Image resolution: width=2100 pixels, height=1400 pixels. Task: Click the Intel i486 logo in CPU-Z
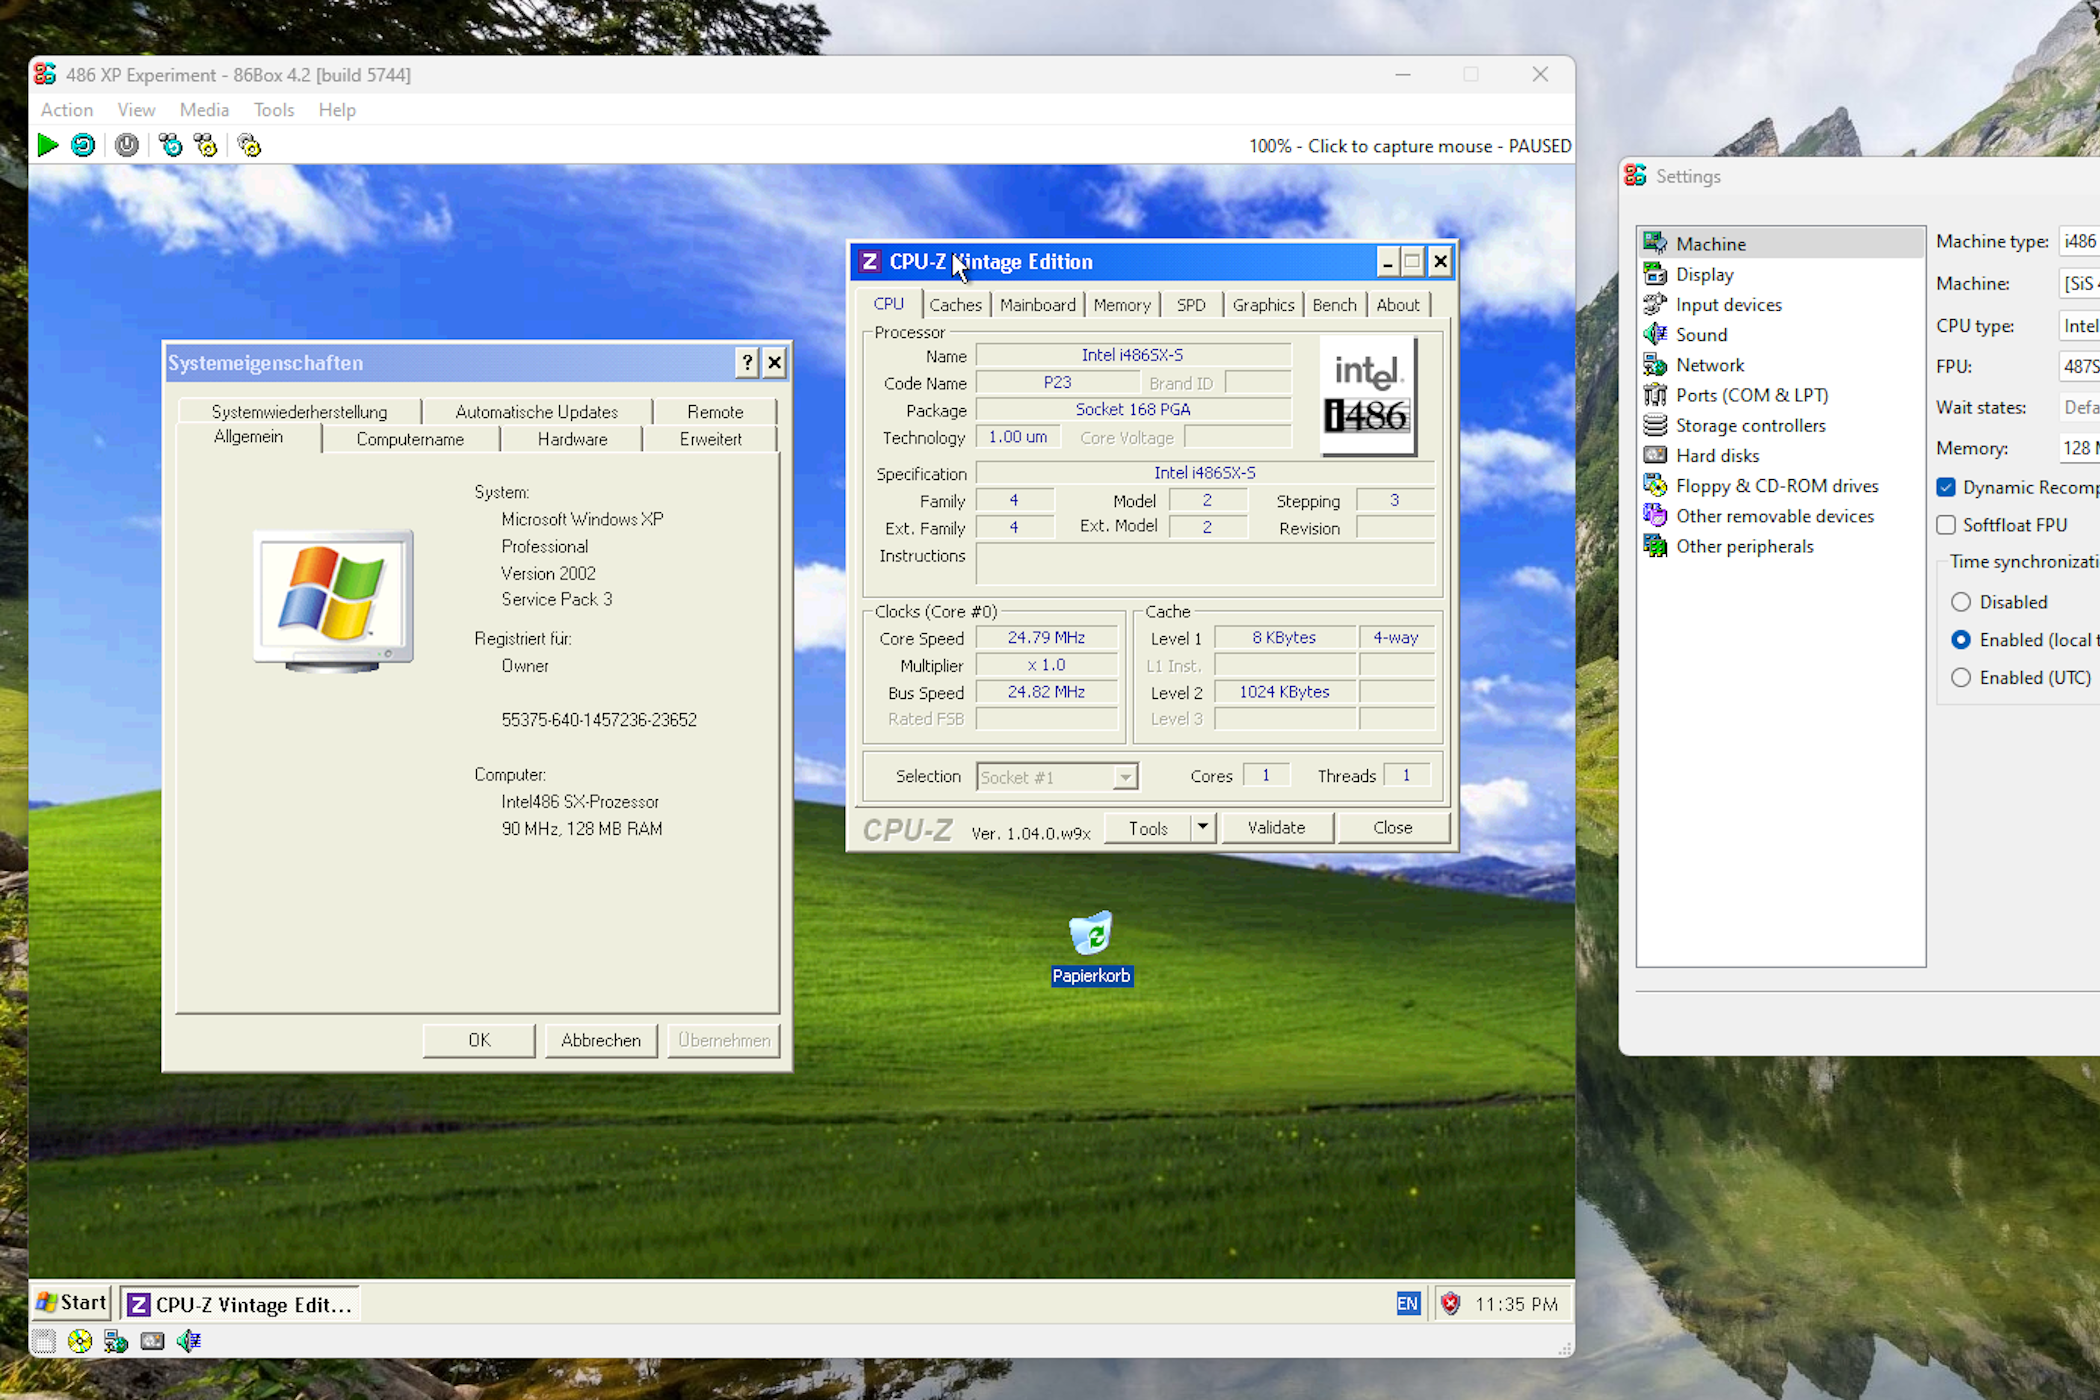[1368, 397]
